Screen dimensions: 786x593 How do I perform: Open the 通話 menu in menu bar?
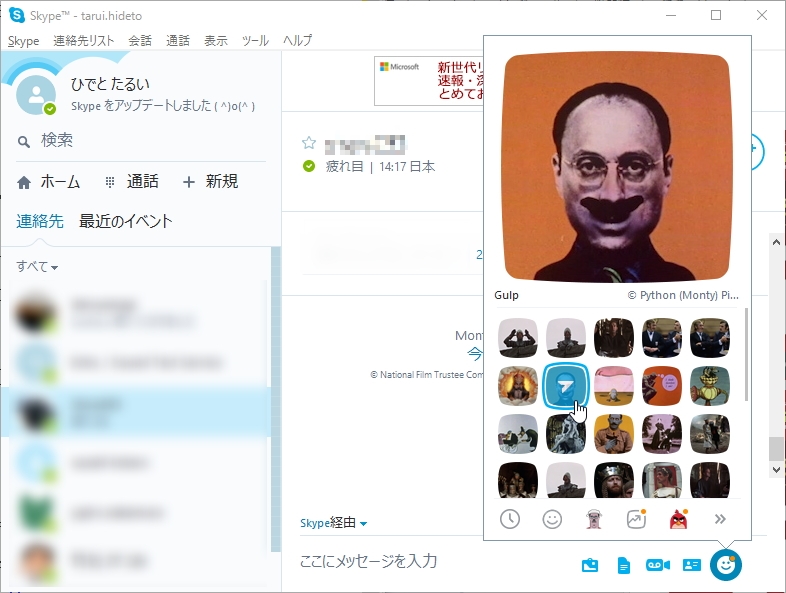pyautogui.click(x=178, y=41)
